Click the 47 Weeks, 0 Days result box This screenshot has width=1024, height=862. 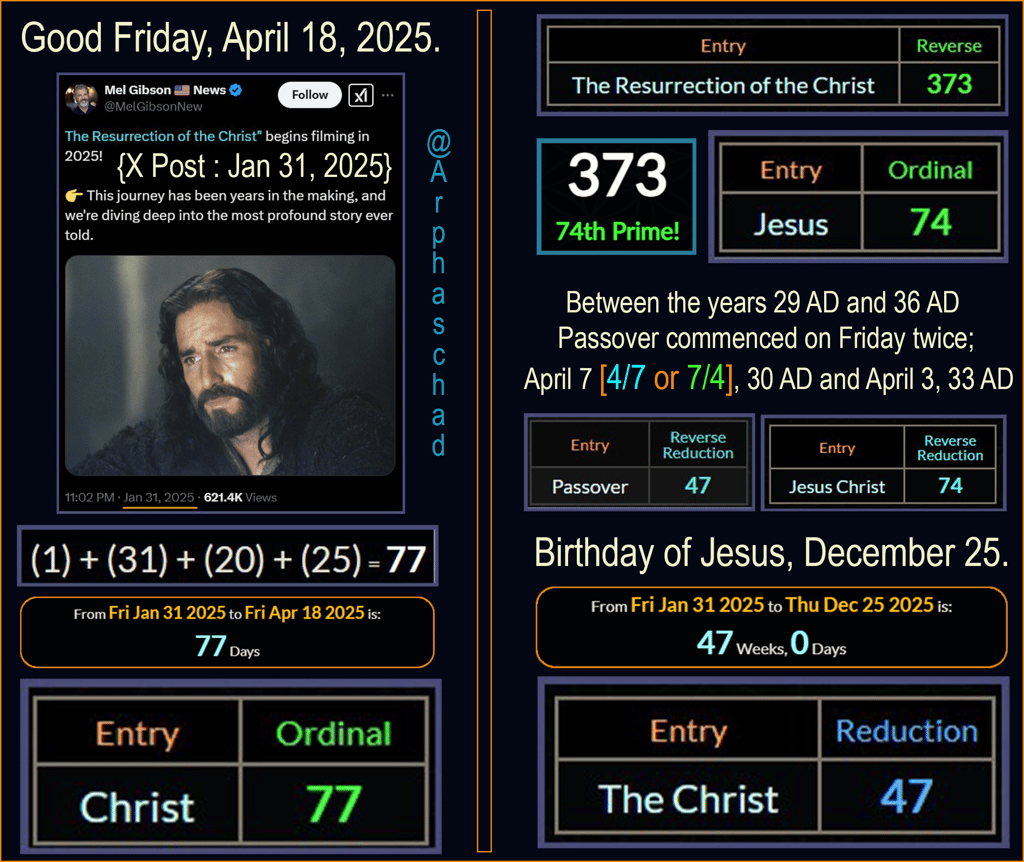771,628
